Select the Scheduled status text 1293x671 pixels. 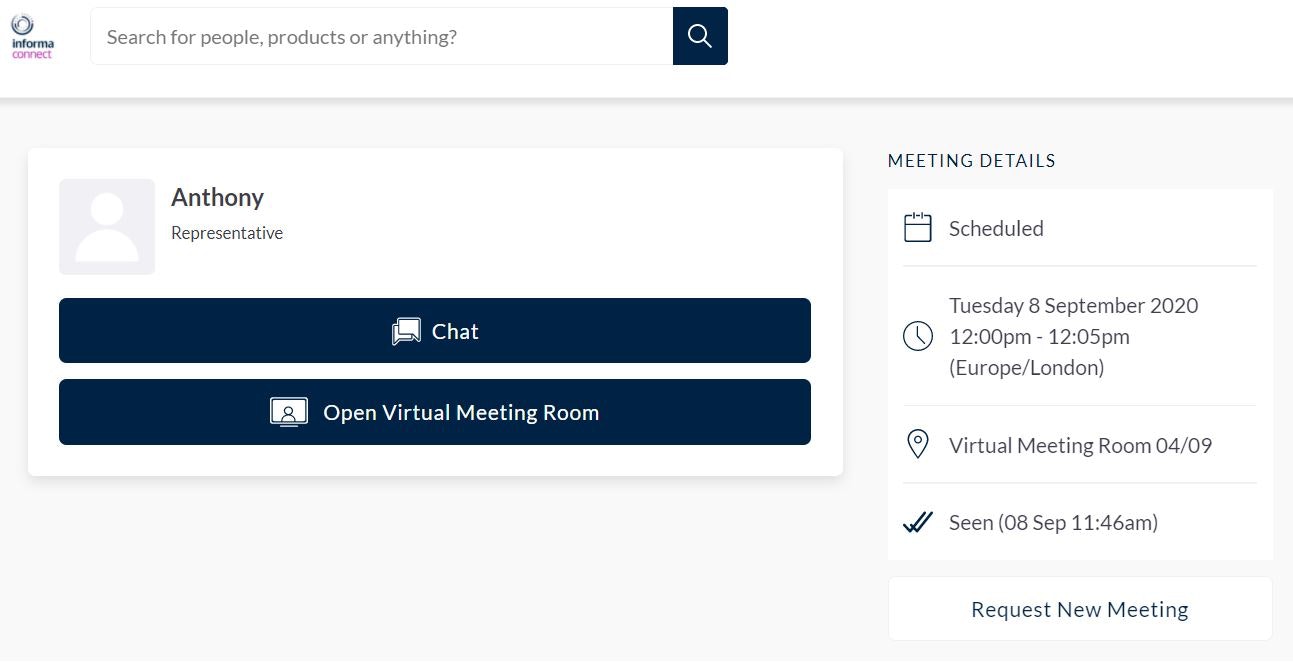996,228
